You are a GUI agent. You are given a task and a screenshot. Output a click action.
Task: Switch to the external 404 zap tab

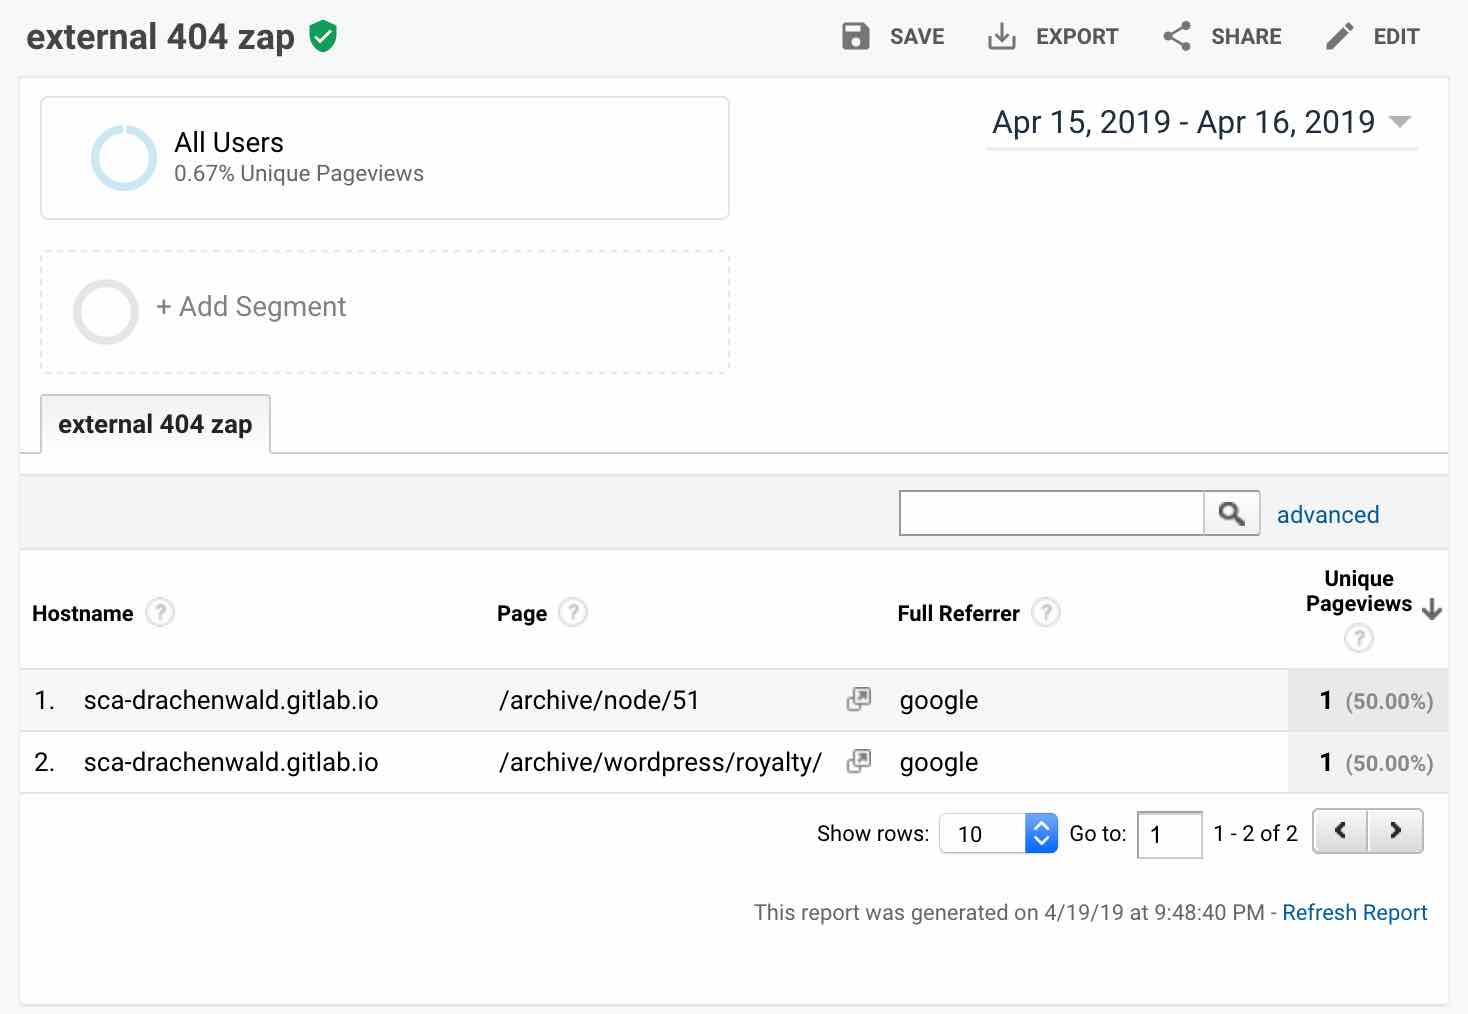point(155,424)
